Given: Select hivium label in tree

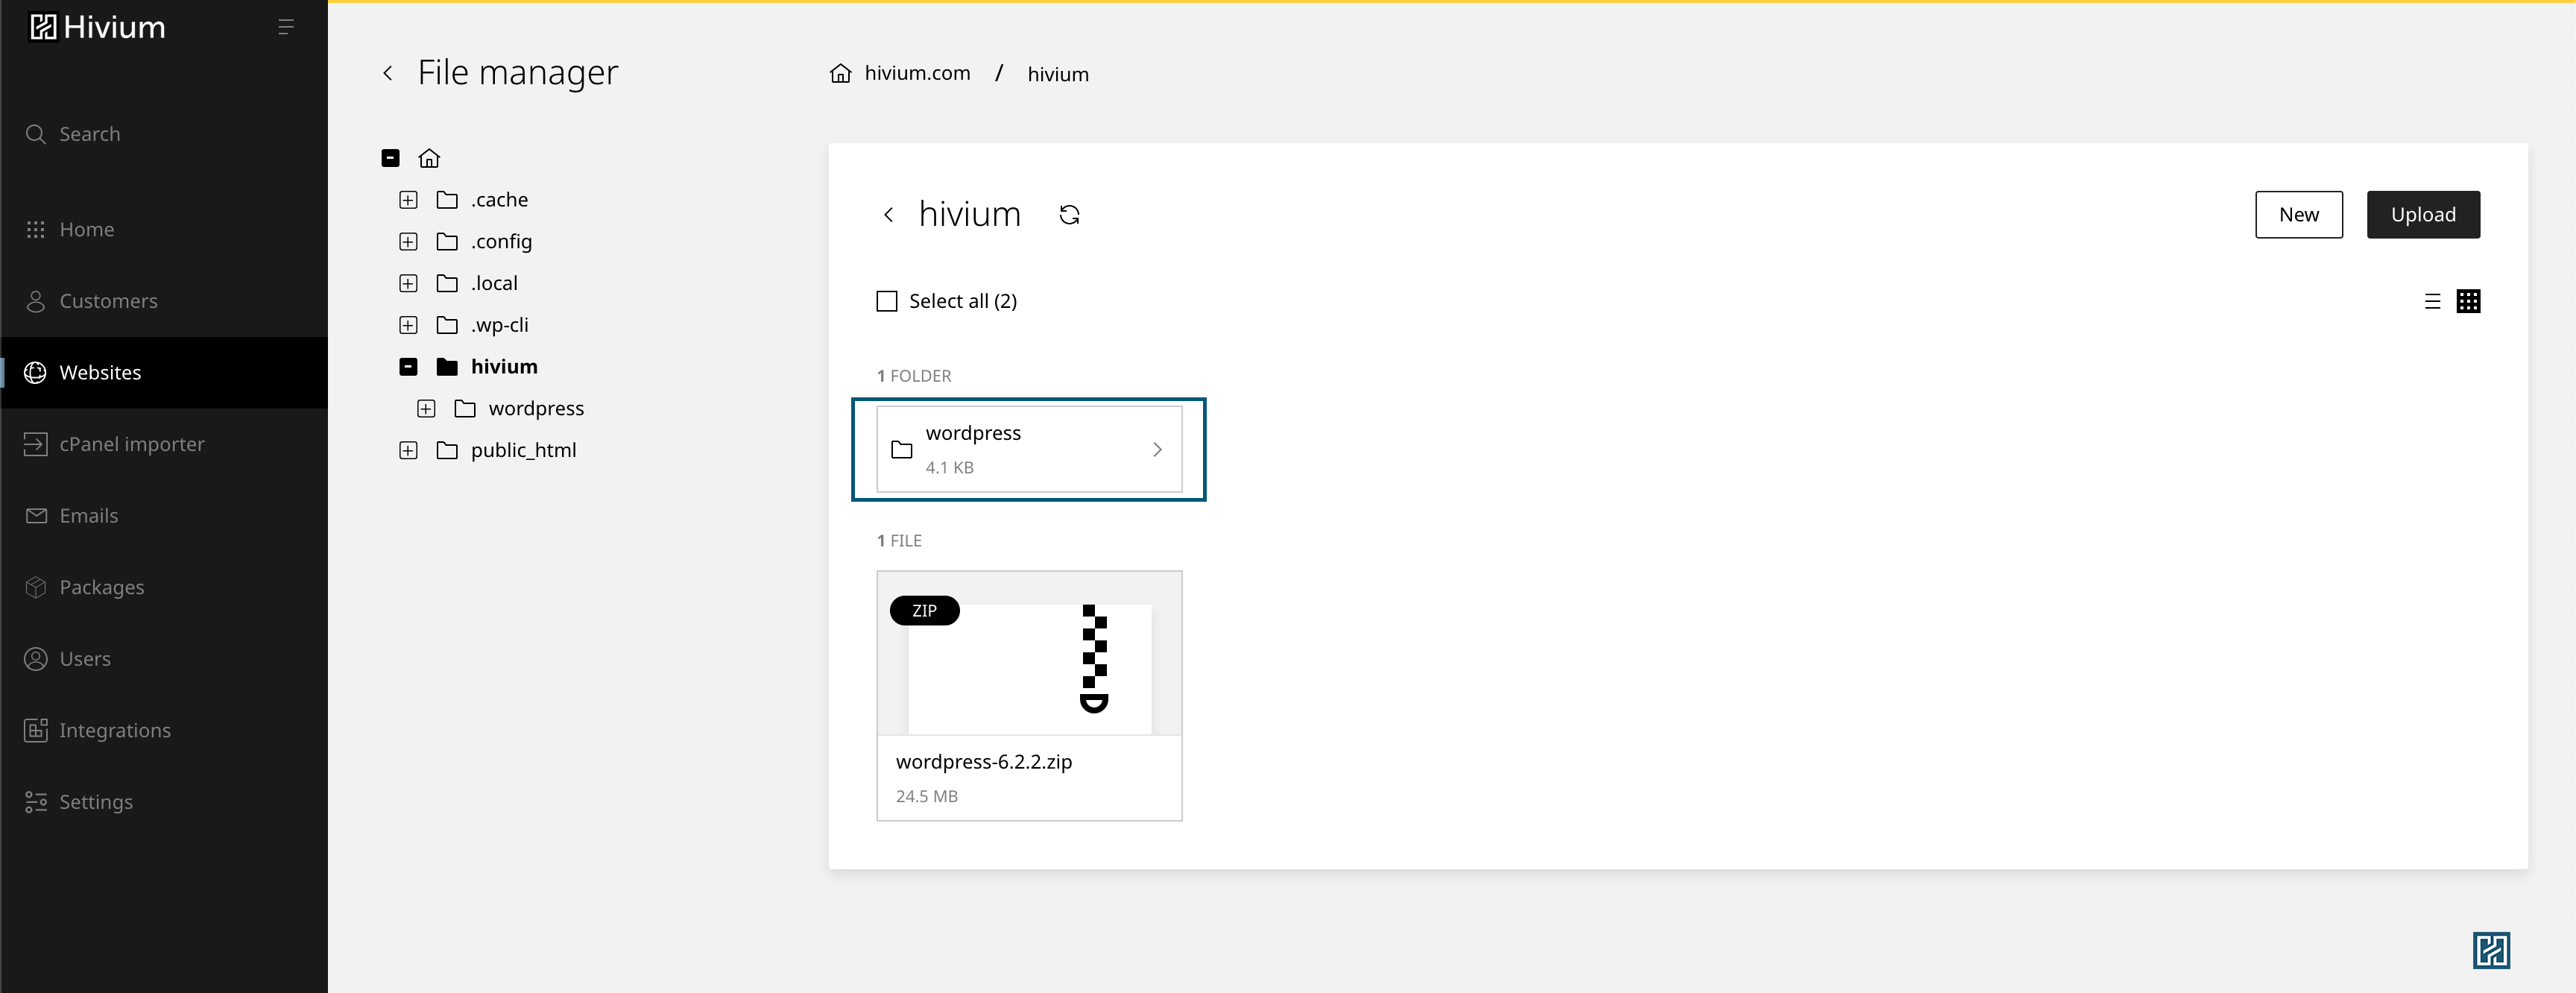Looking at the screenshot, I should [x=504, y=367].
